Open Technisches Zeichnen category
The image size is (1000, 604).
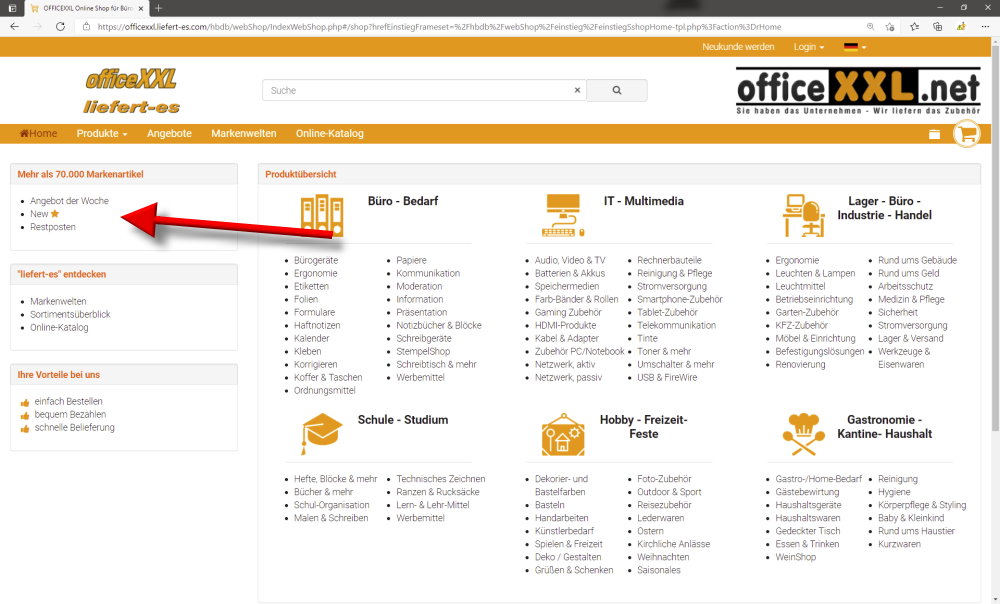click(441, 479)
